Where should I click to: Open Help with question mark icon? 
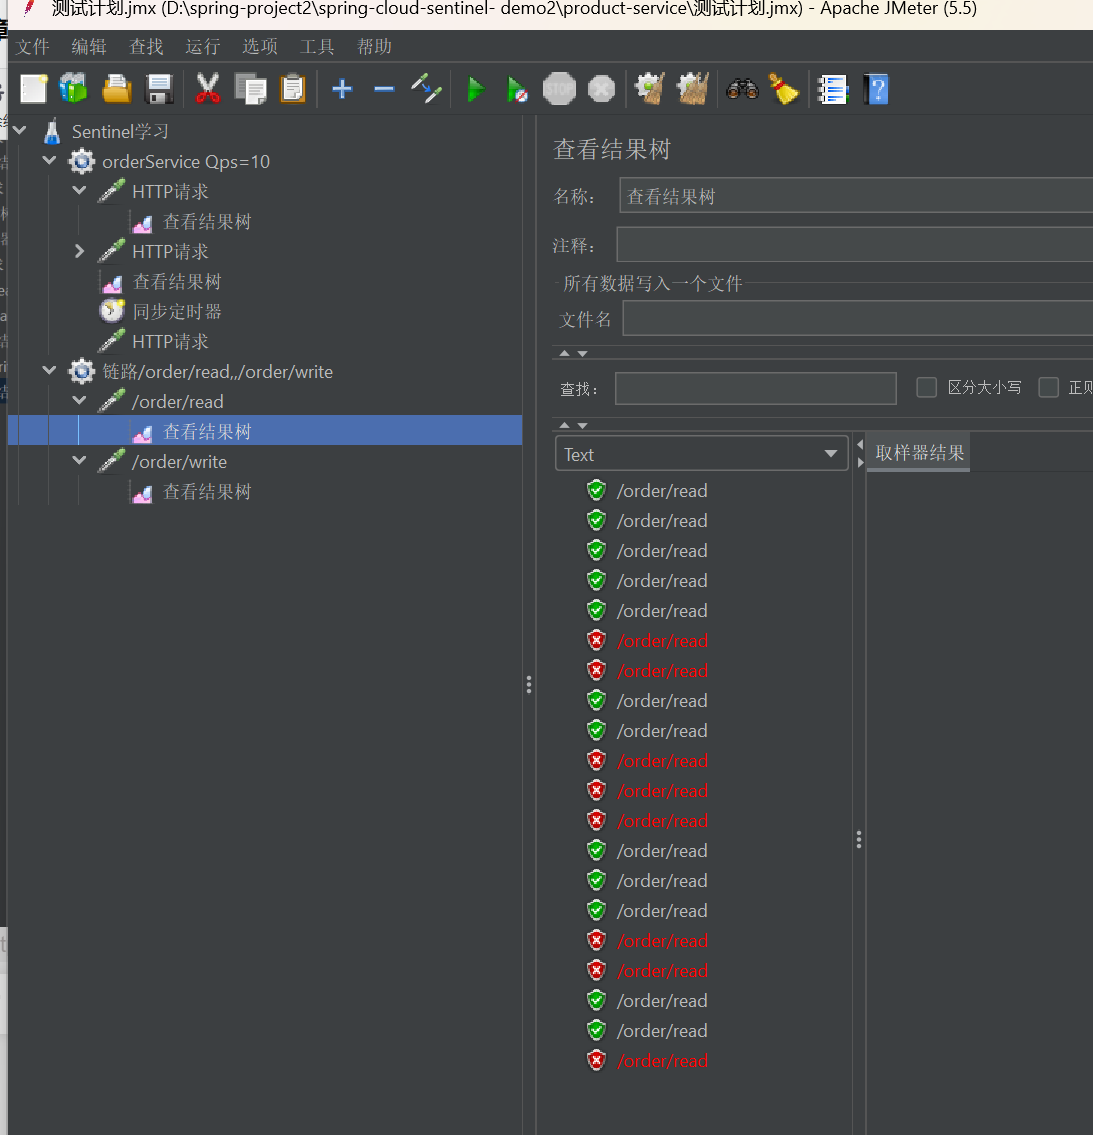[x=876, y=90]
